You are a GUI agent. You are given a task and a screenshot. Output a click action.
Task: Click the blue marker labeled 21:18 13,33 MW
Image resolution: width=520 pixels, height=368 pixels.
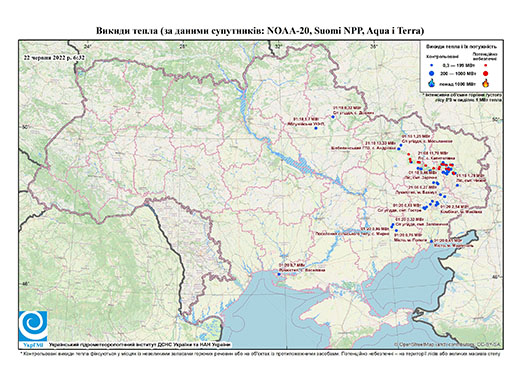[x=399, y=149]
